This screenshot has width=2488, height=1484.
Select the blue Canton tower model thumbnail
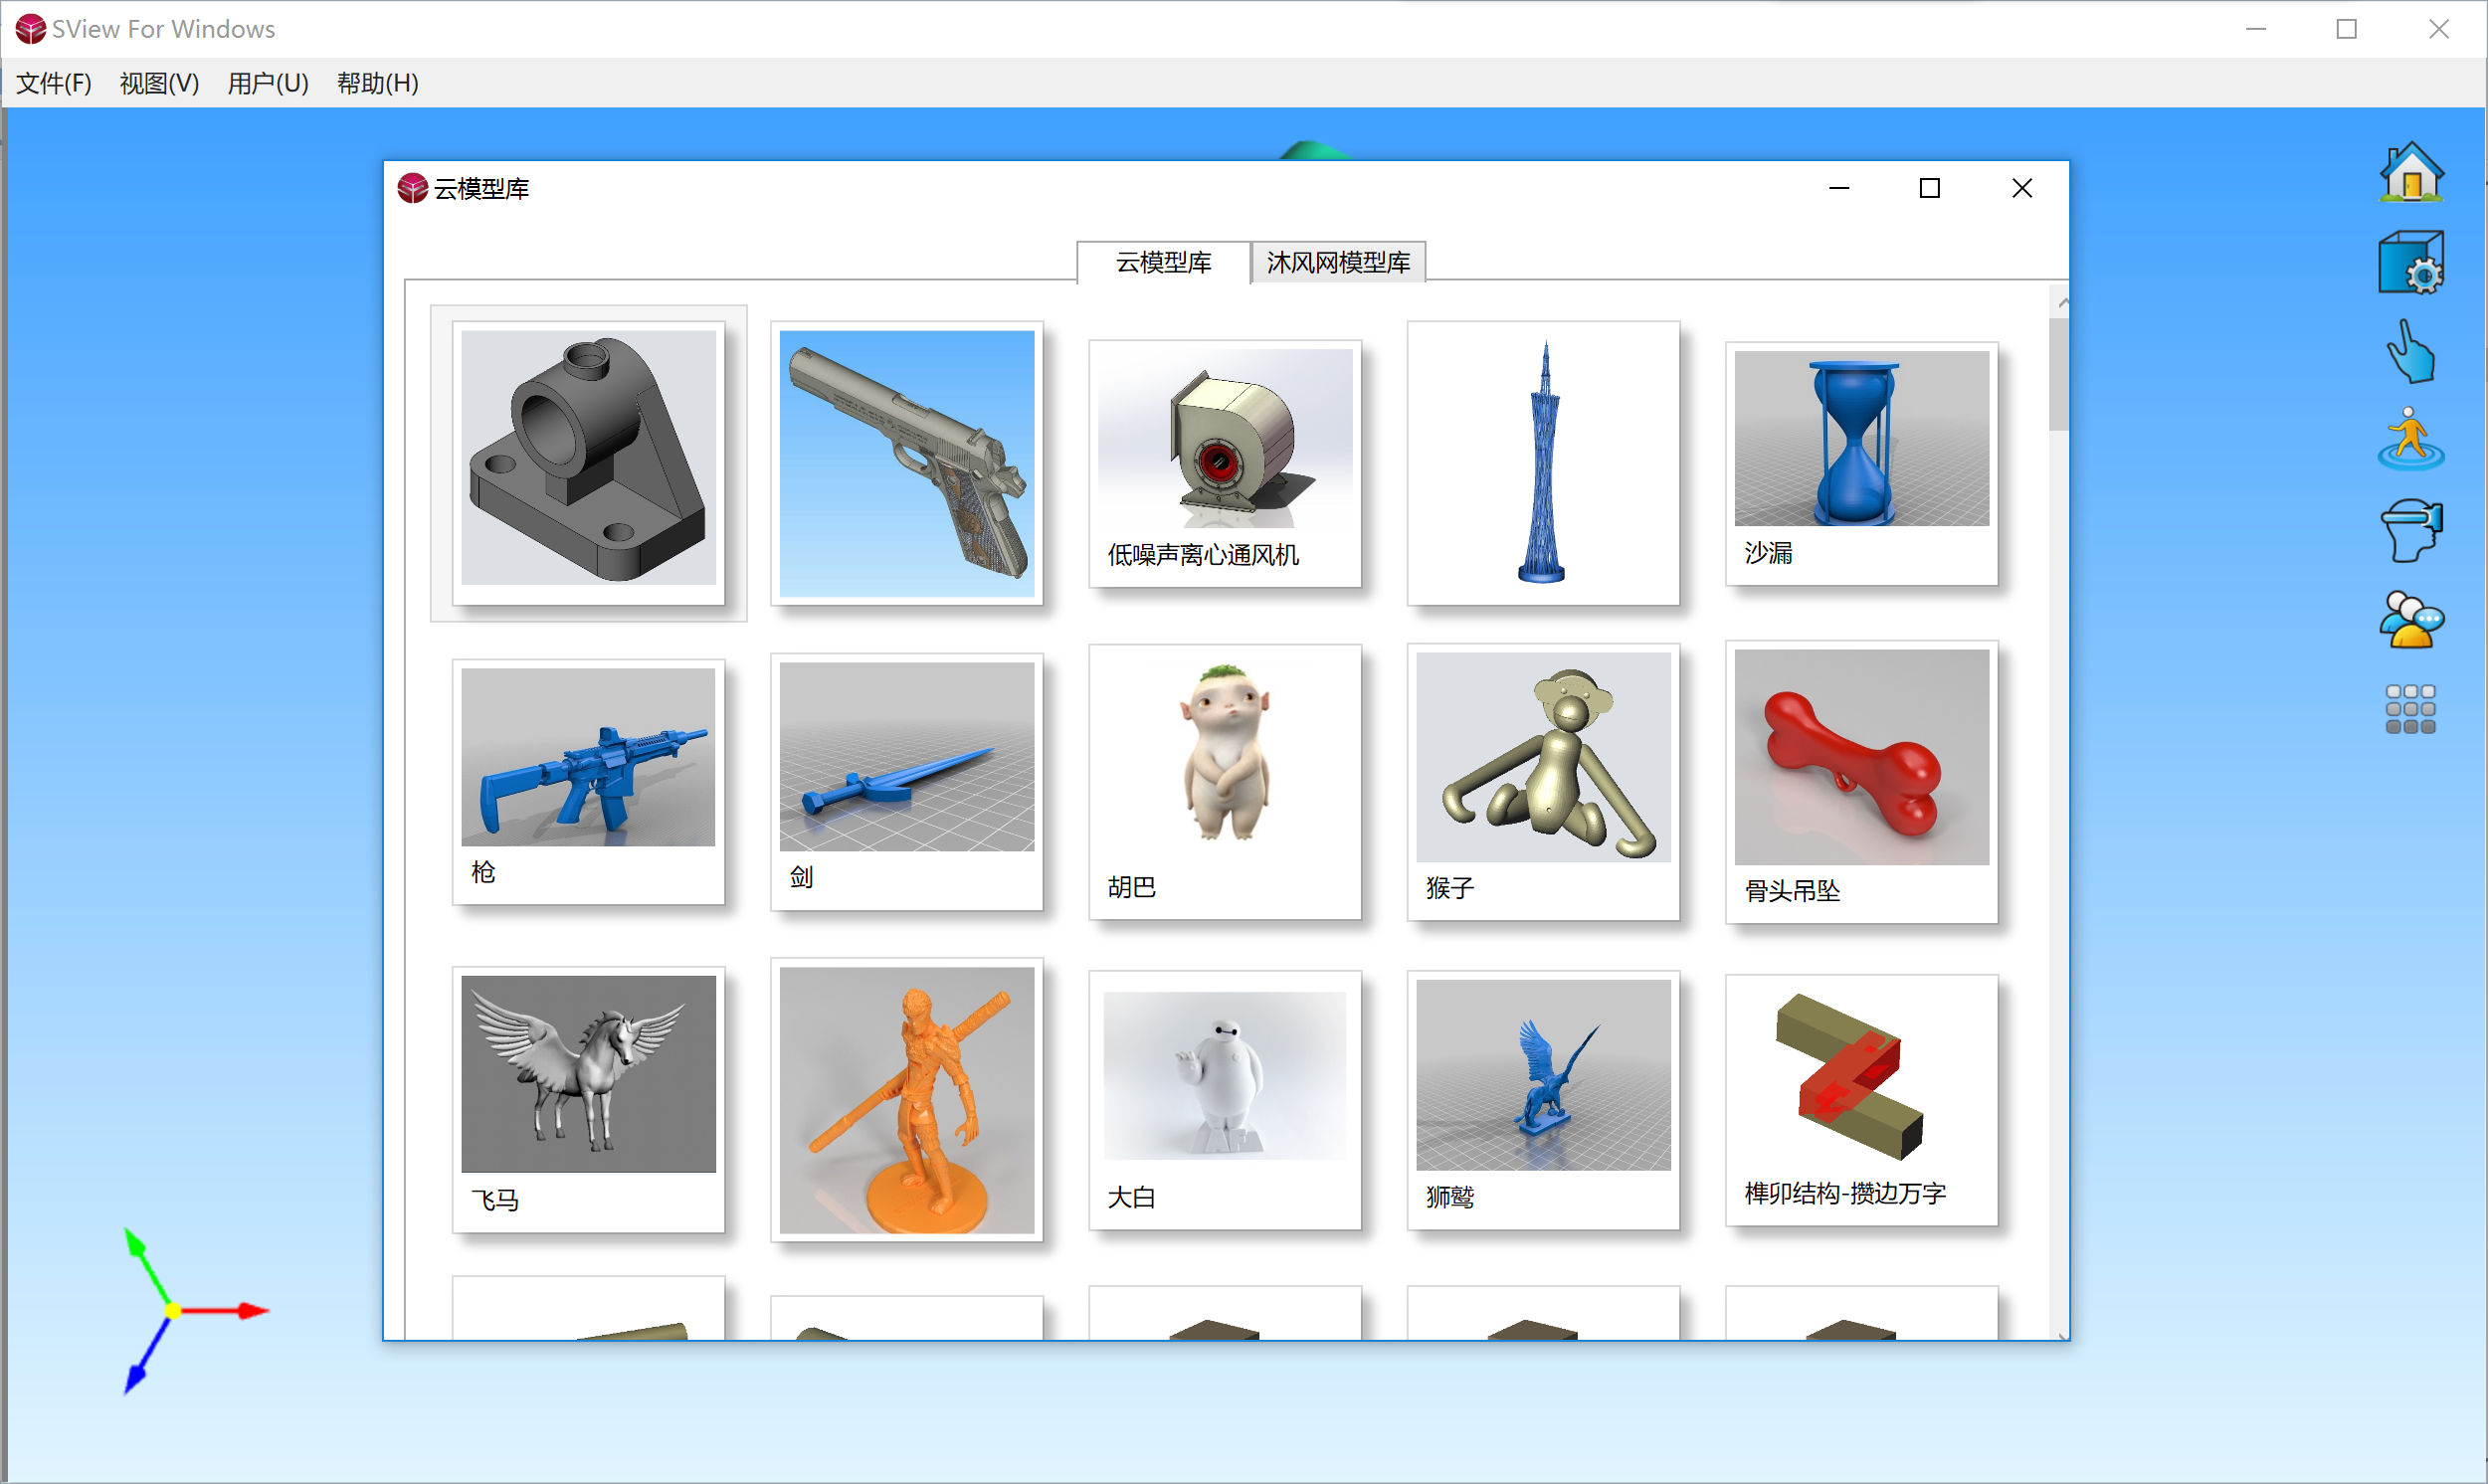[x=1543, y=462]
